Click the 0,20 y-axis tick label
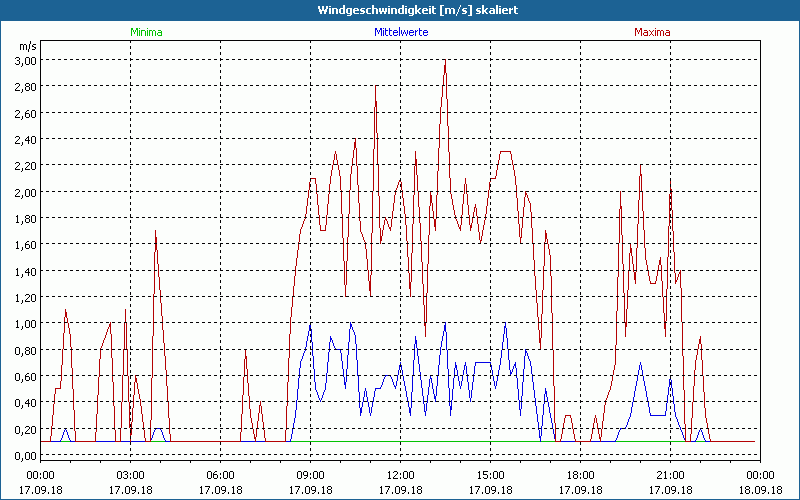 pyautogui.click(x=24, y=429)
